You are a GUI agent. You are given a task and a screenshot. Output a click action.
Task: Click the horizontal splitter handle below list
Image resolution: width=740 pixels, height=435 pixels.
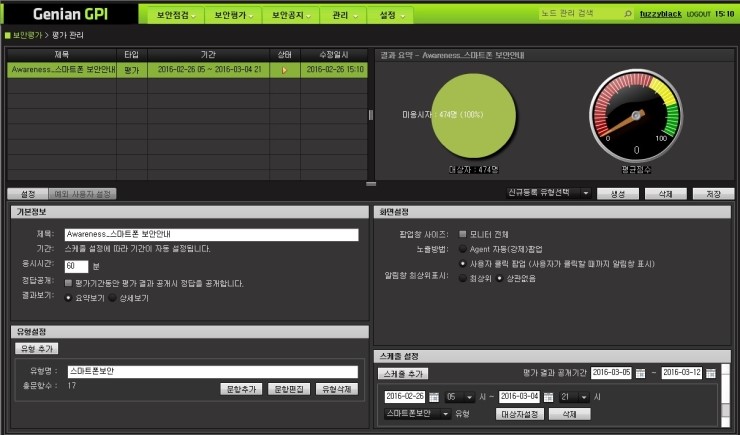[371, 184]
